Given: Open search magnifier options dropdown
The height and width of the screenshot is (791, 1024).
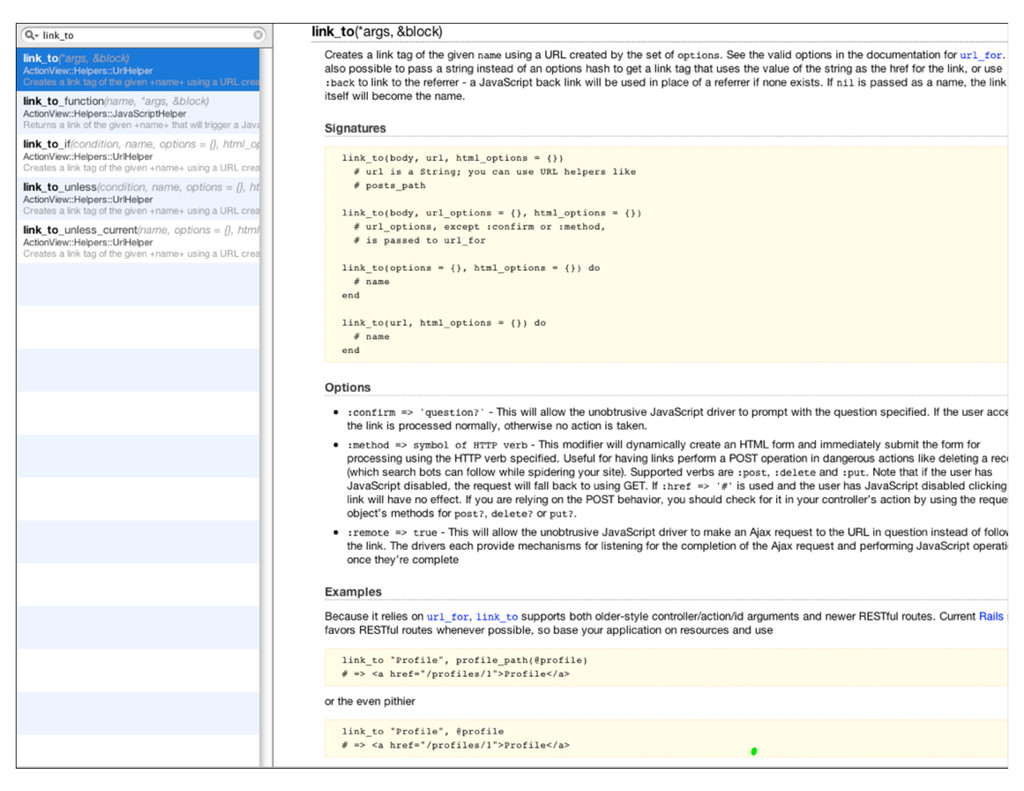Looking at the screenshot, I should point(31,35).
